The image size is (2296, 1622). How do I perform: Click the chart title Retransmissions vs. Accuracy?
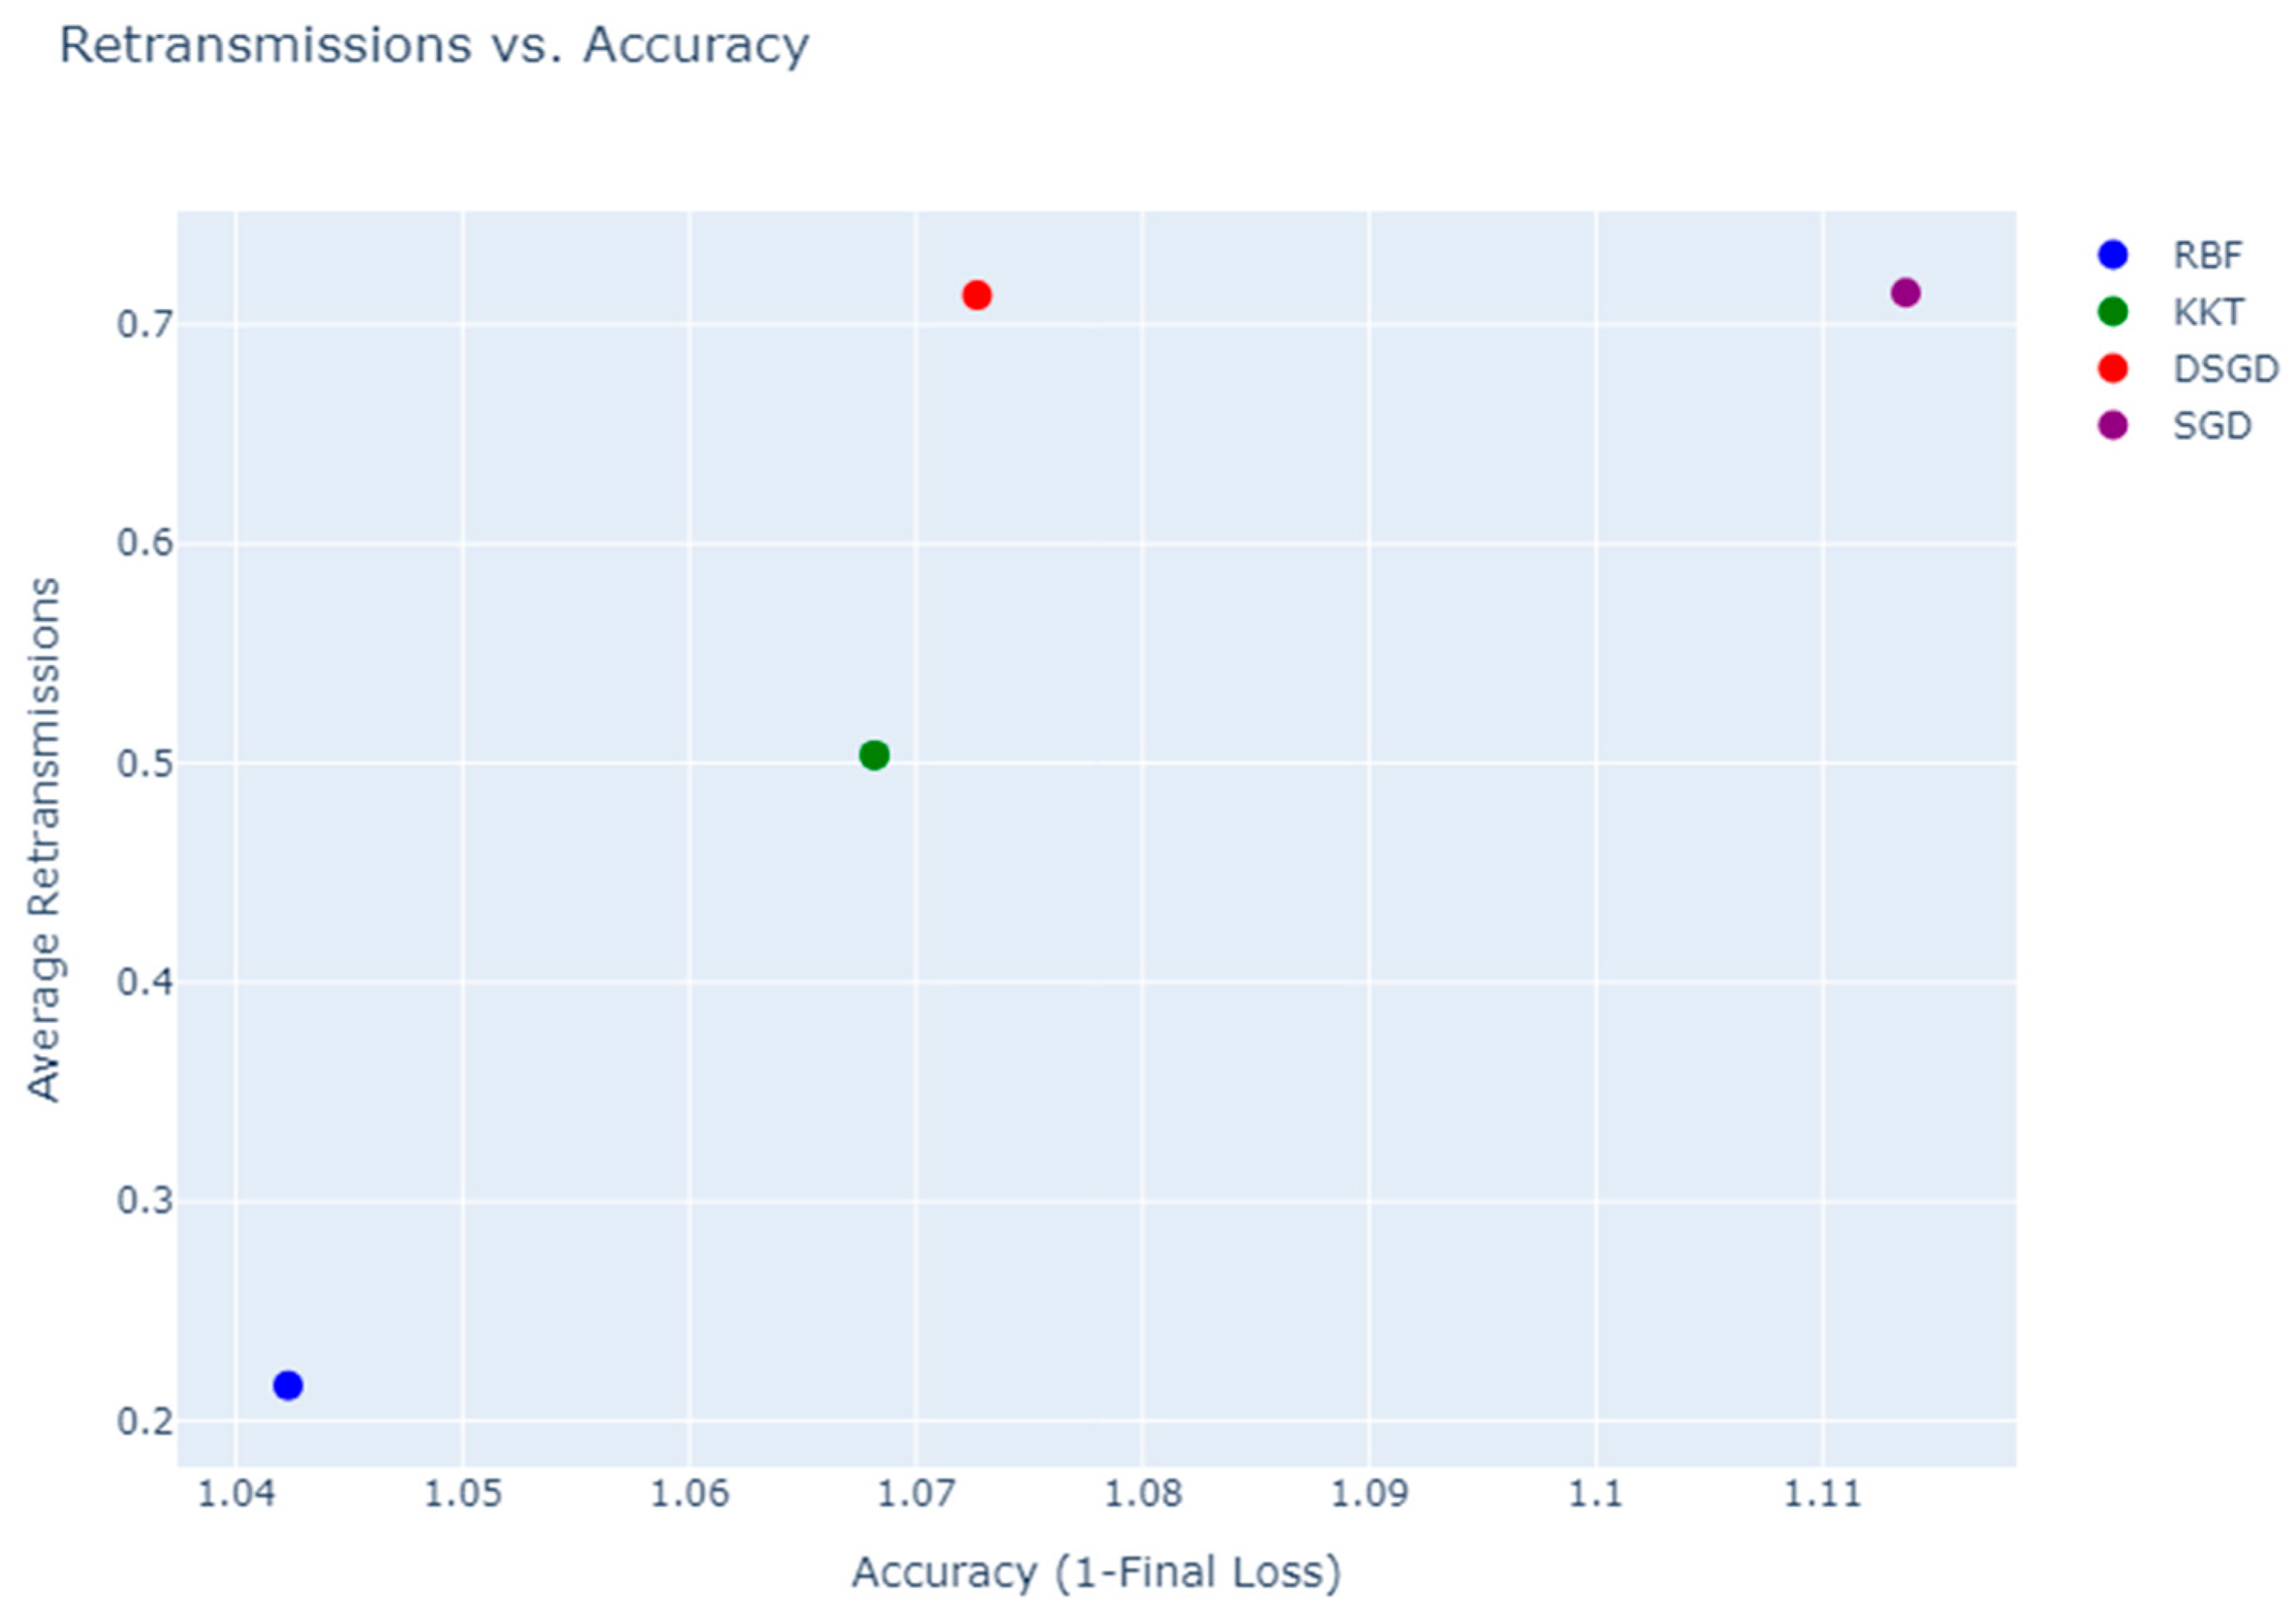click(x=434, y=46)
